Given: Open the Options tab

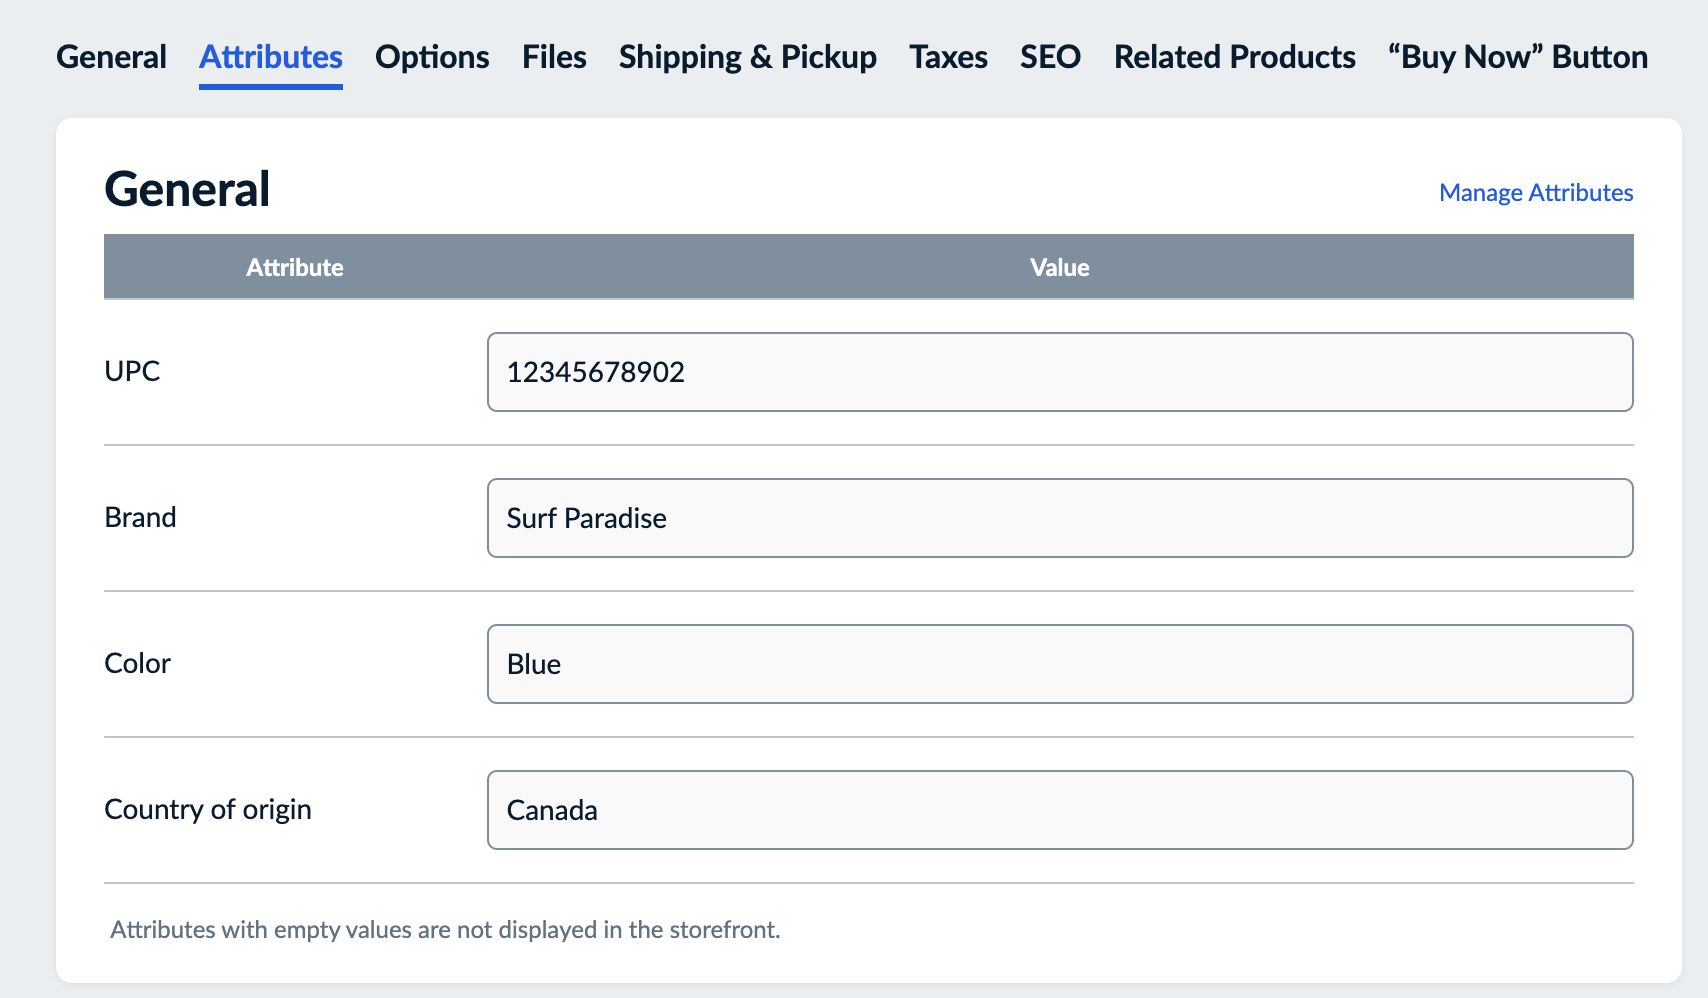Looking at the screenshot, I should tap(432, 57).
